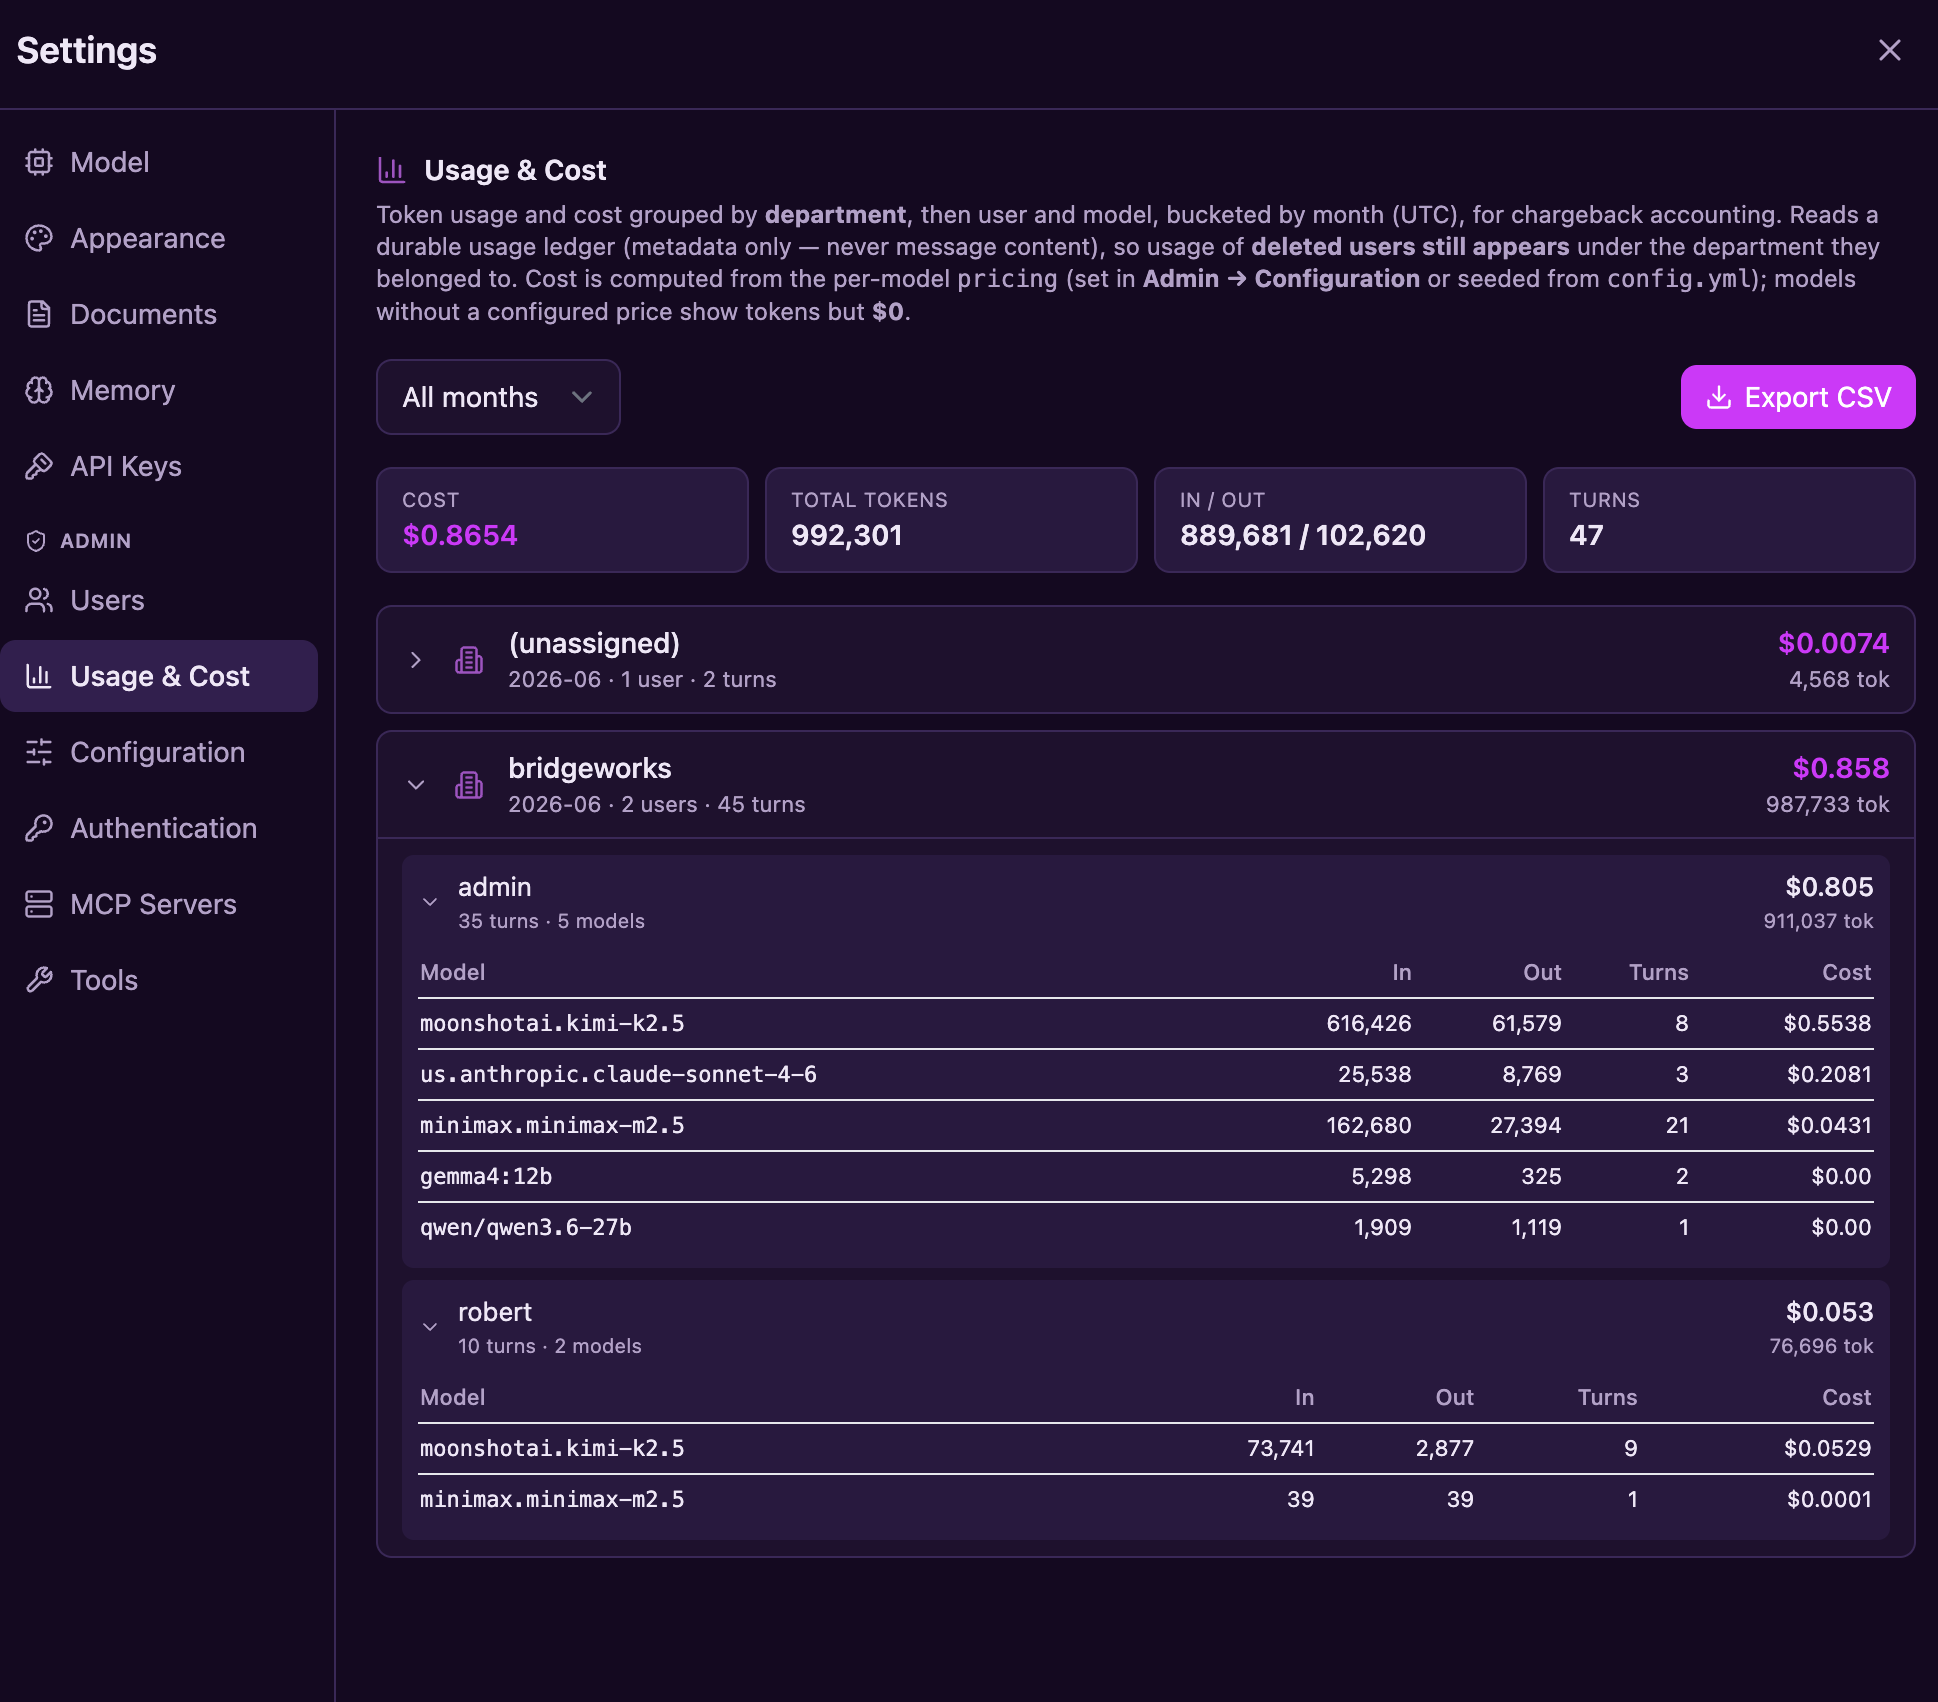Click the Model chip icon in sidebar
This screenshot has height=1702, width=1938.
tap(39, 162)
